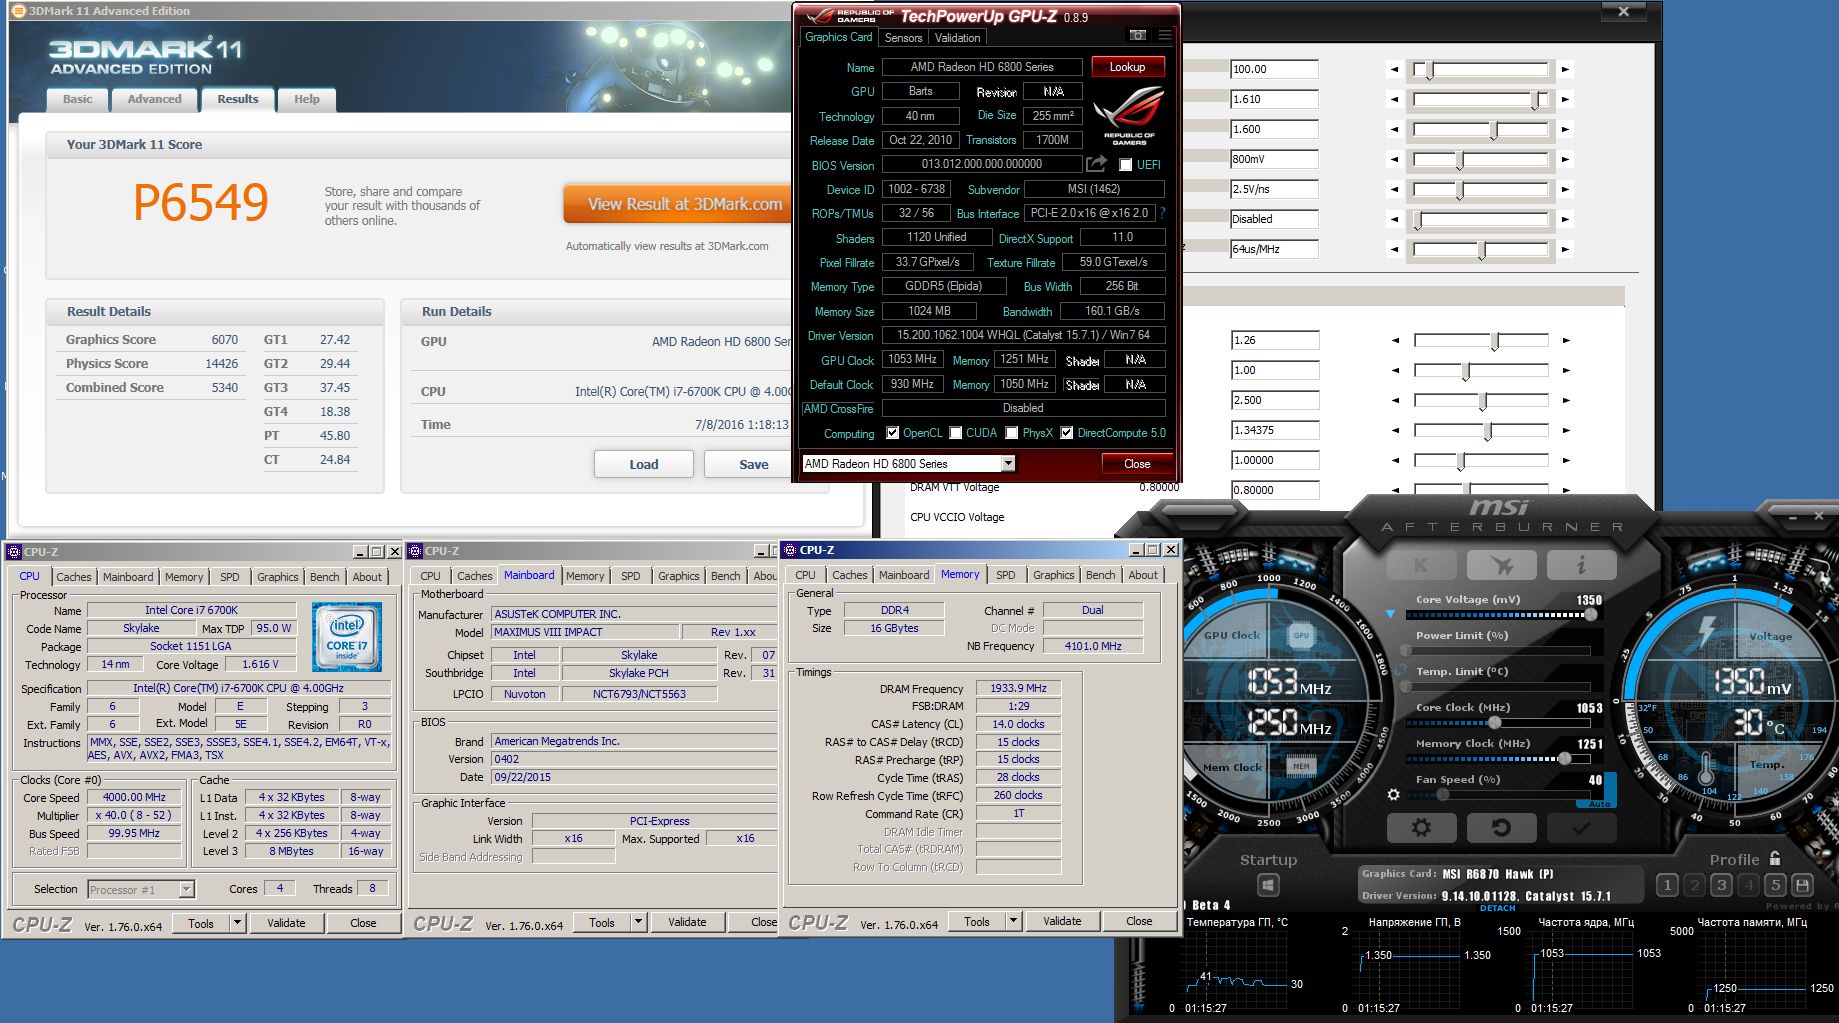Screen dimensions: 1839x1023
Task: Open the Afterburner information i button
Action: (1581, 565)
